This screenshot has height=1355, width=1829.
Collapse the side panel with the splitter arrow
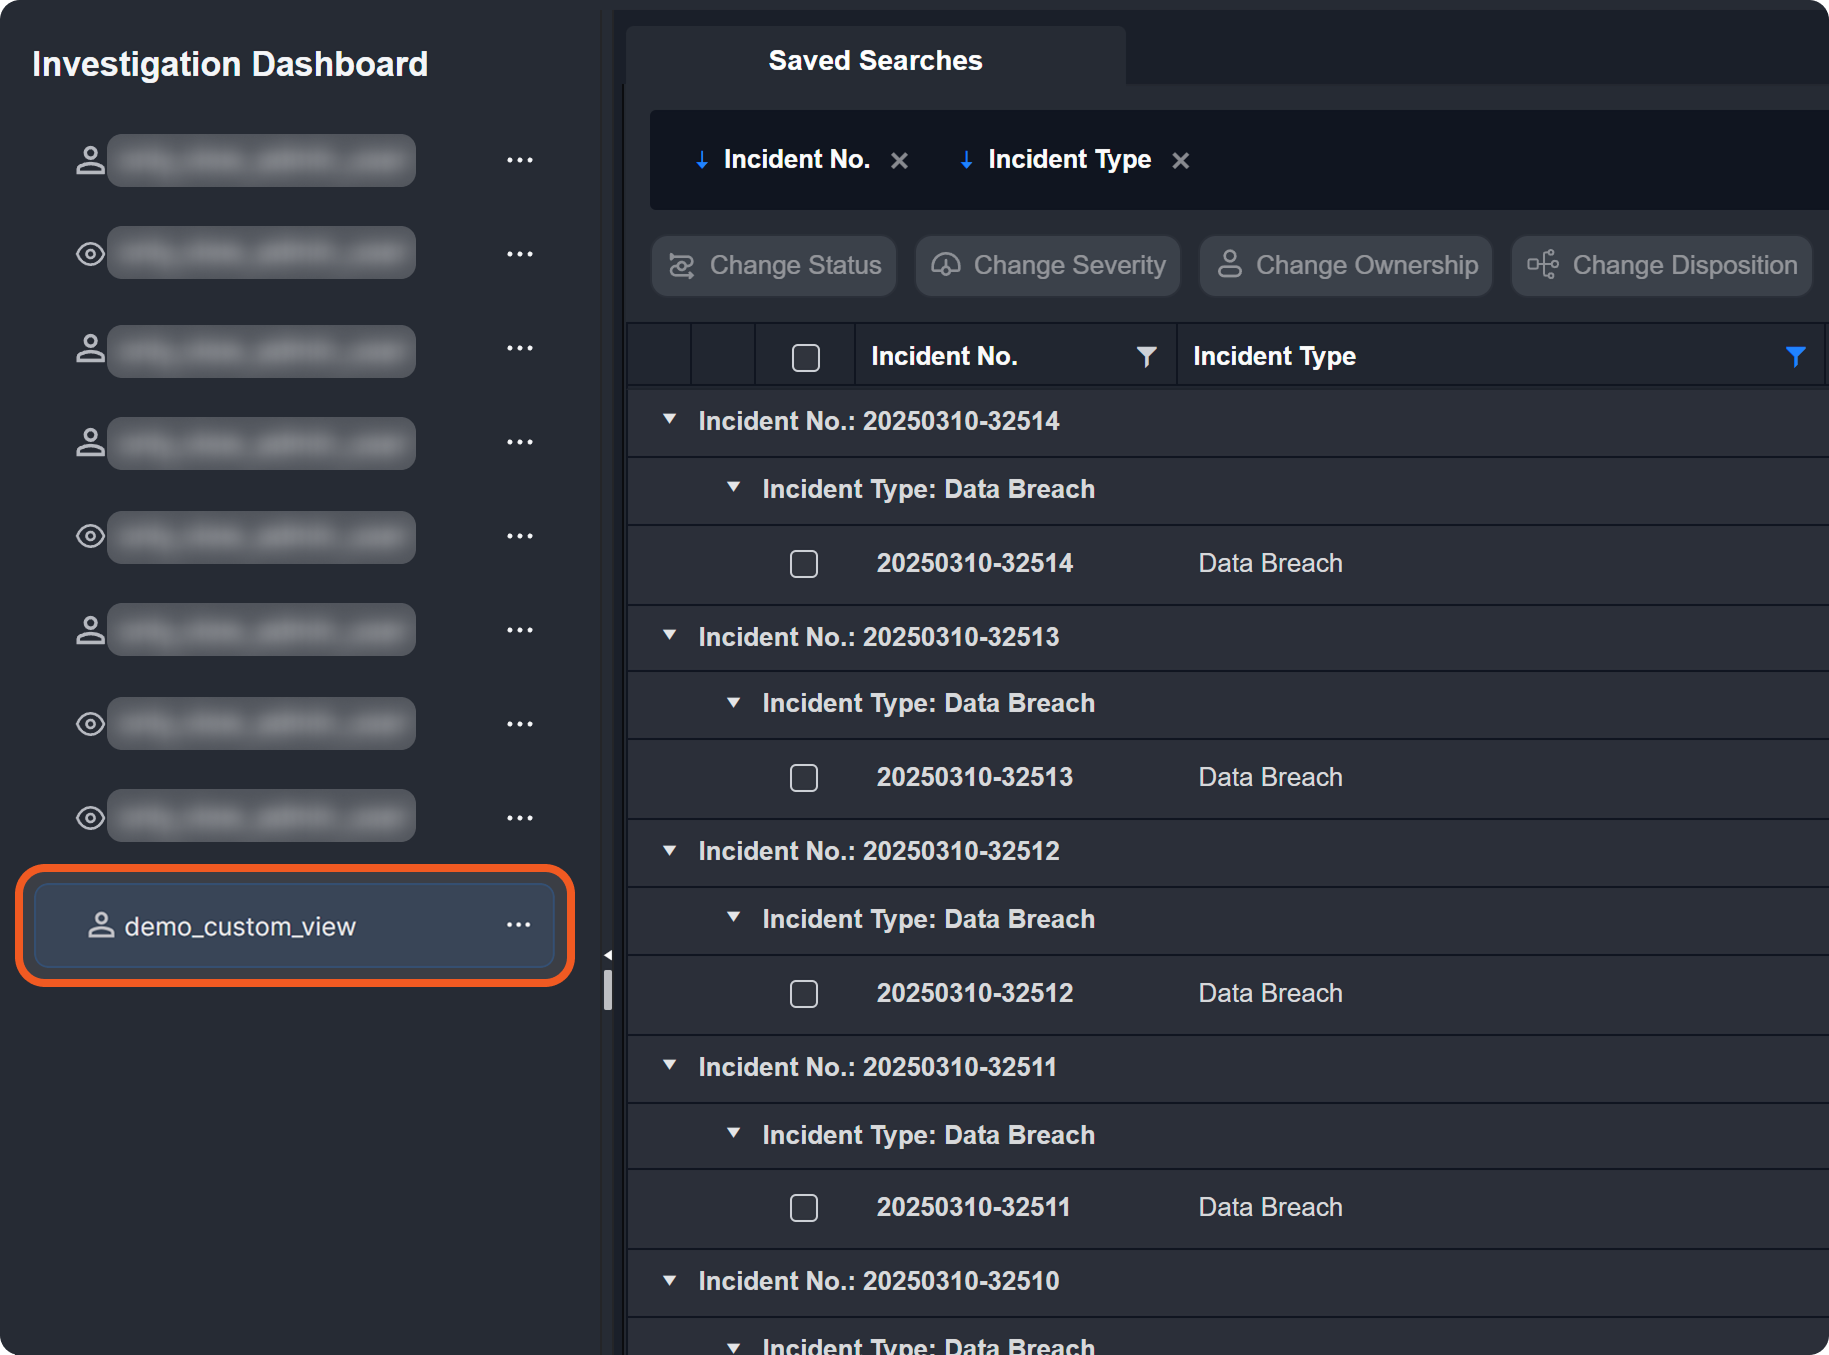[607, 955]
